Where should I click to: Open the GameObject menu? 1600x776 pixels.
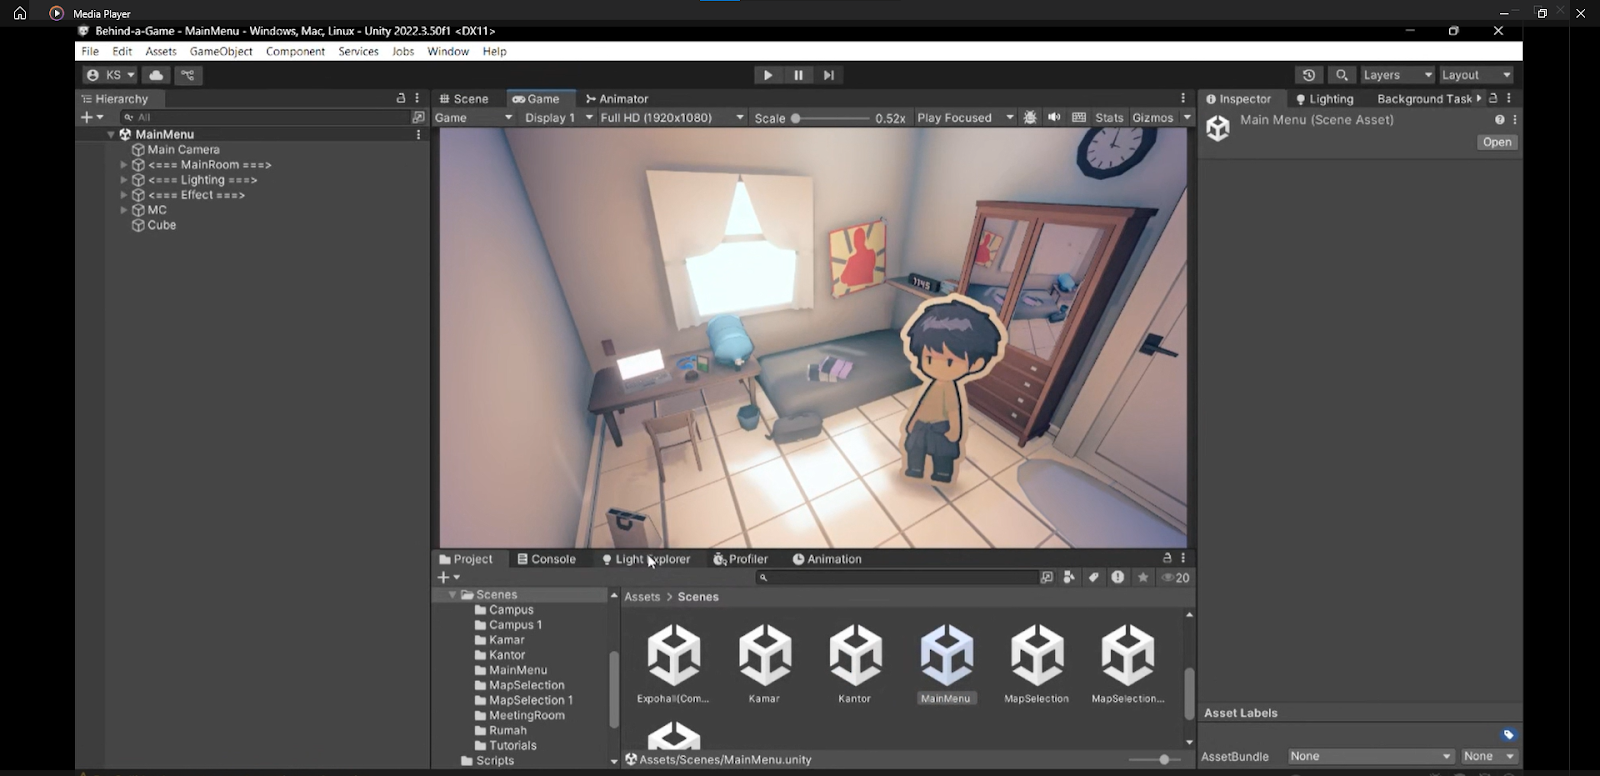221,51
